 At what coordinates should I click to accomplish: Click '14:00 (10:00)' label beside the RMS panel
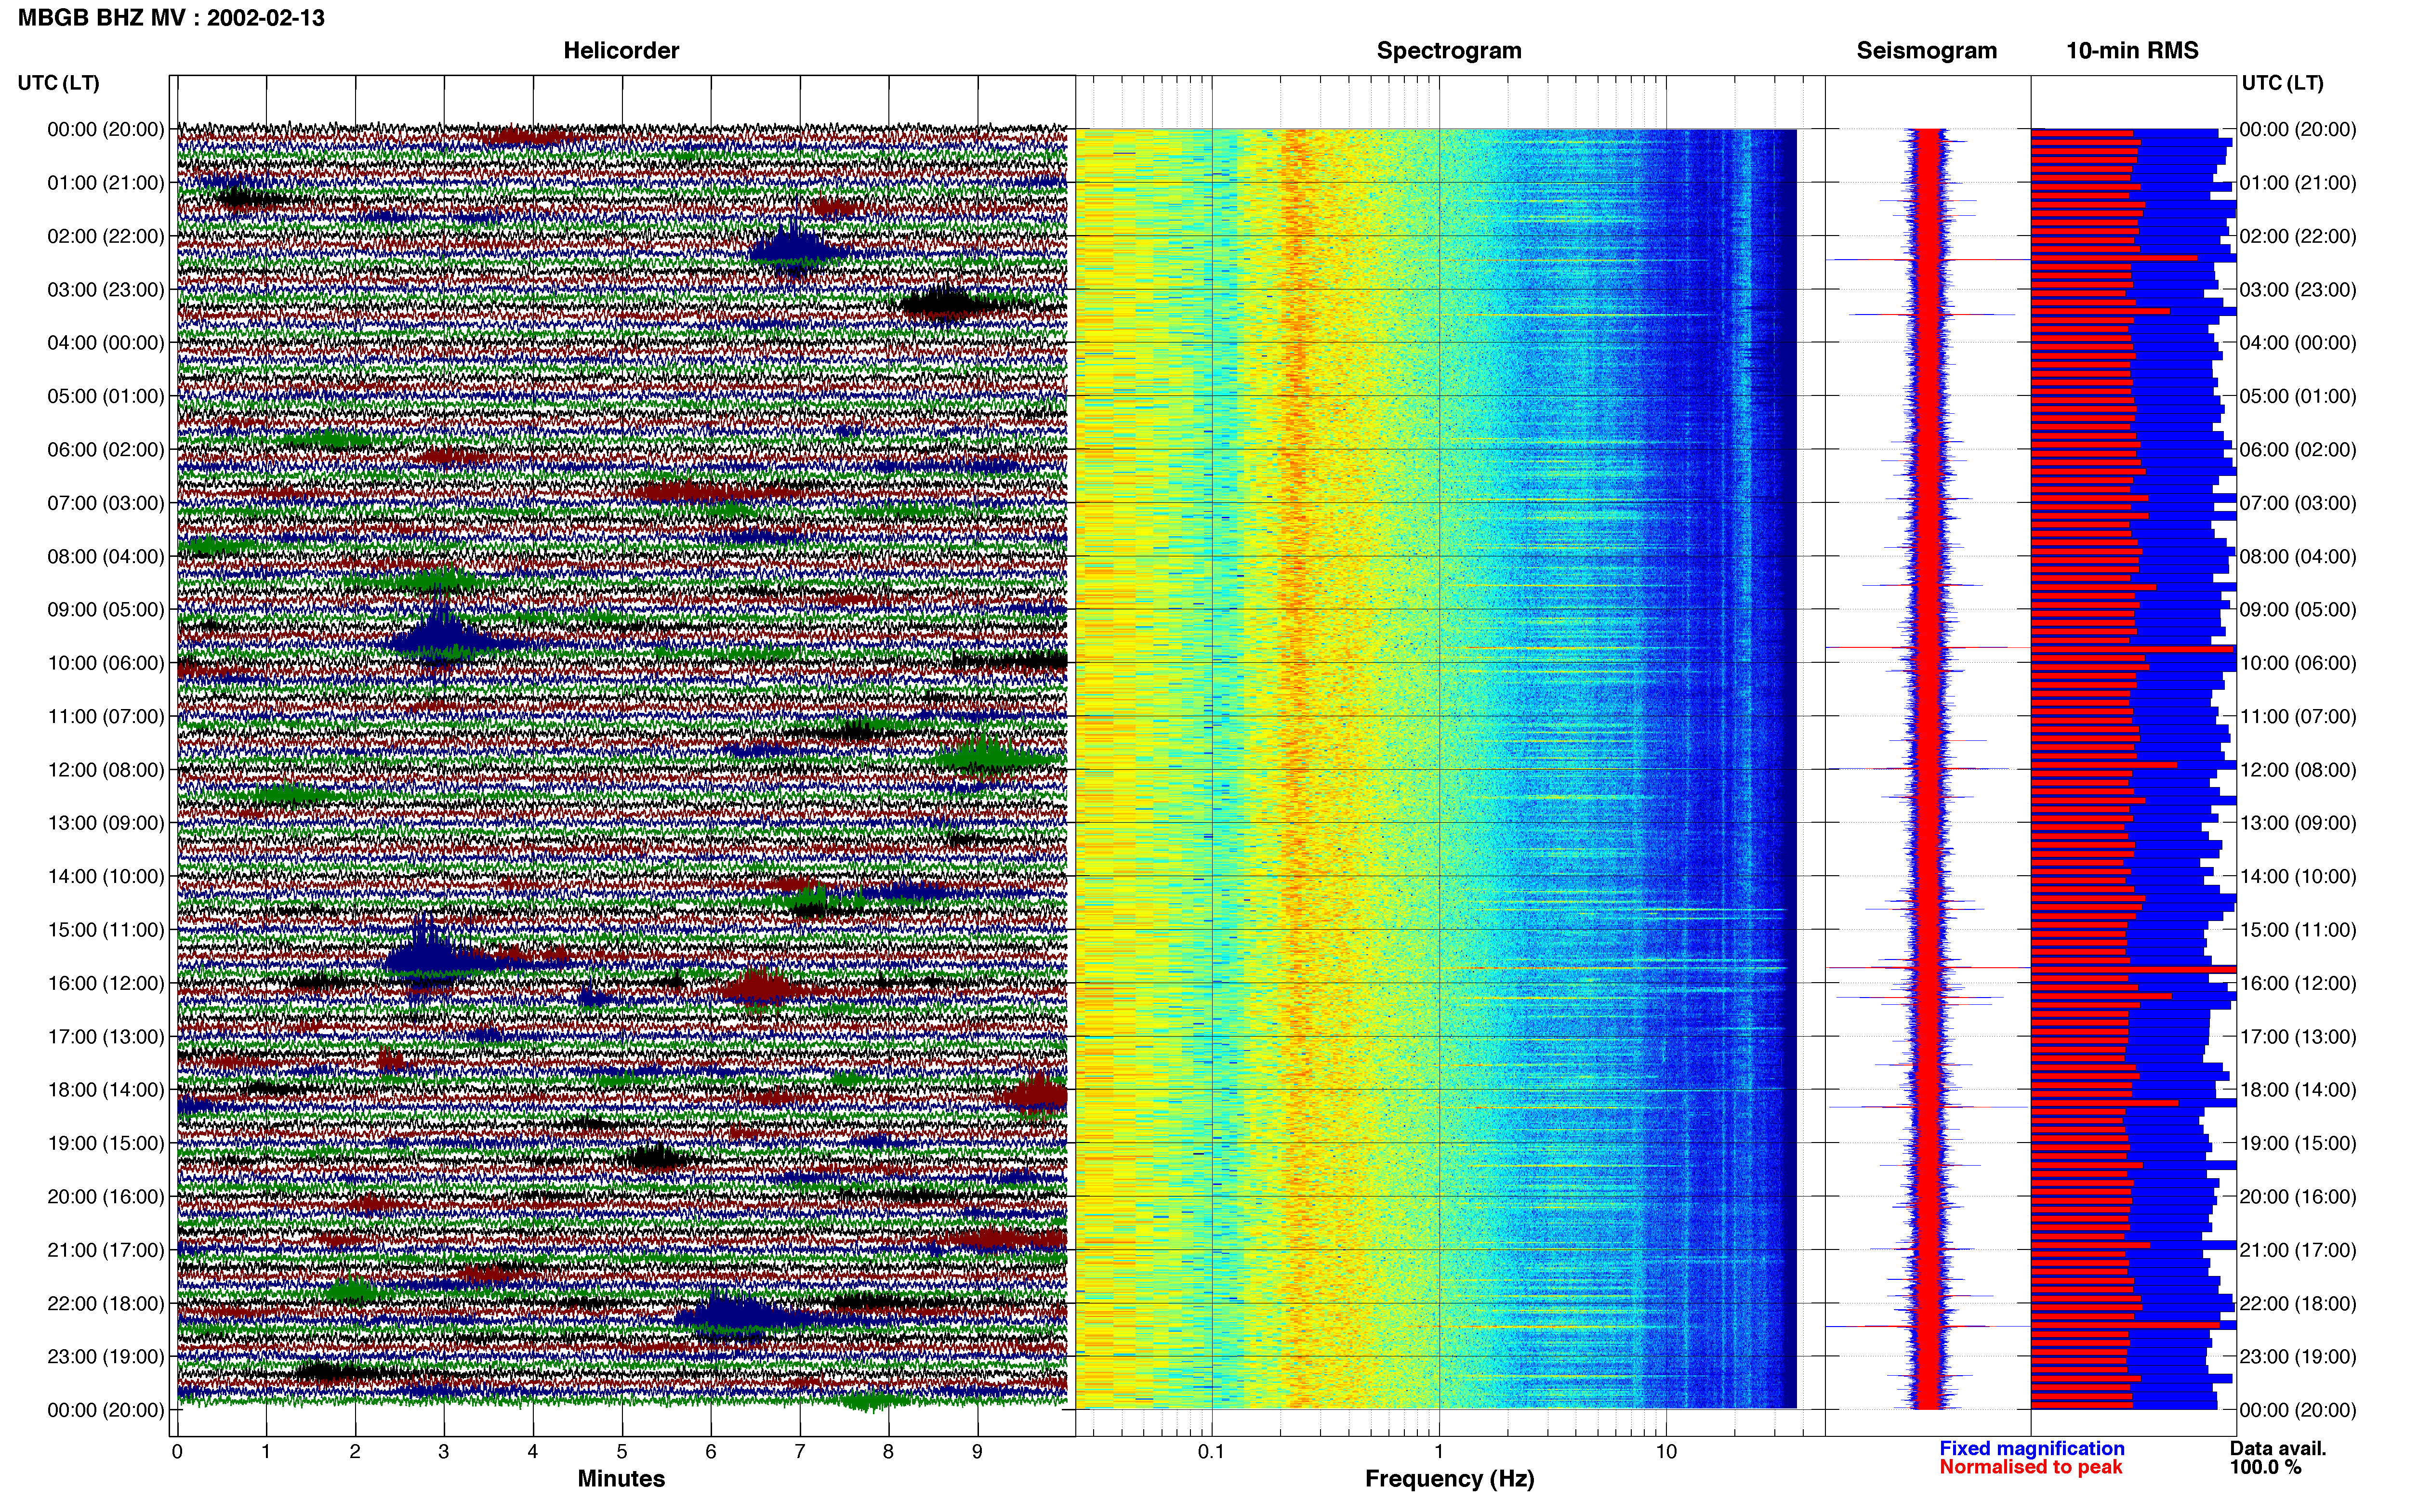pos(2298,877)
